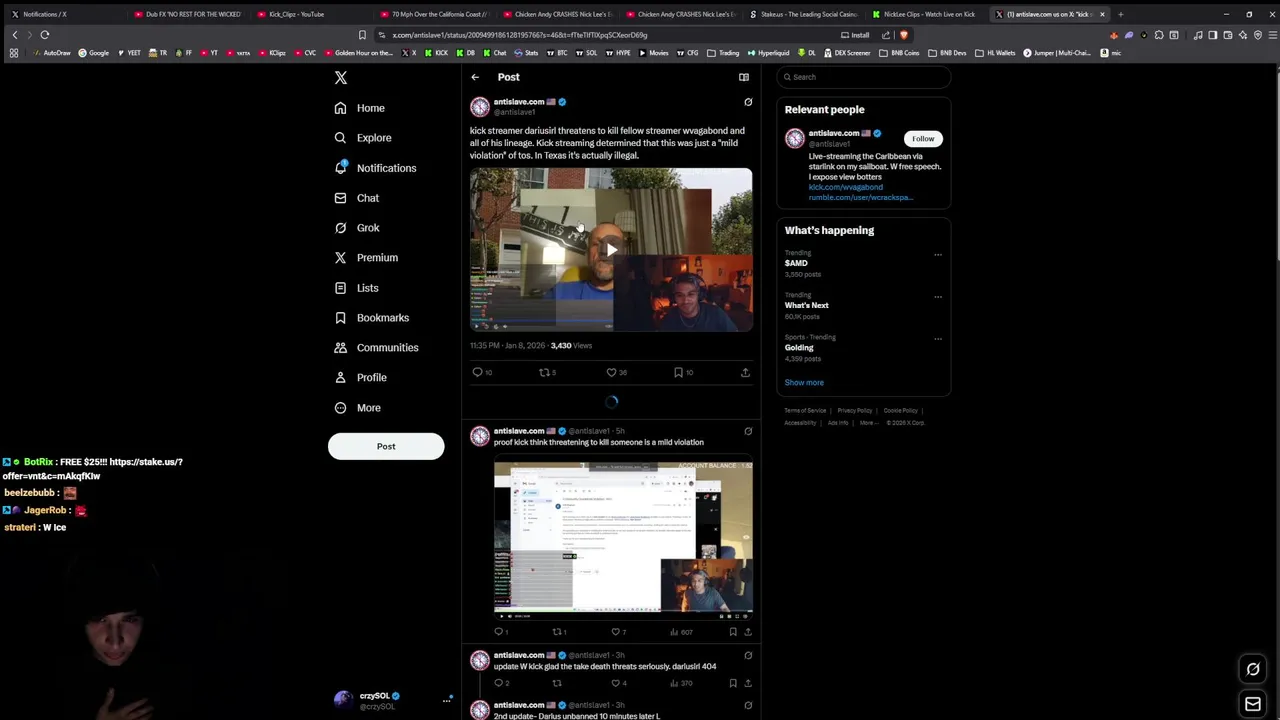This screenshot has width=1280, height=720.
Task: Click the browser address bar URL
Action: 520,35
